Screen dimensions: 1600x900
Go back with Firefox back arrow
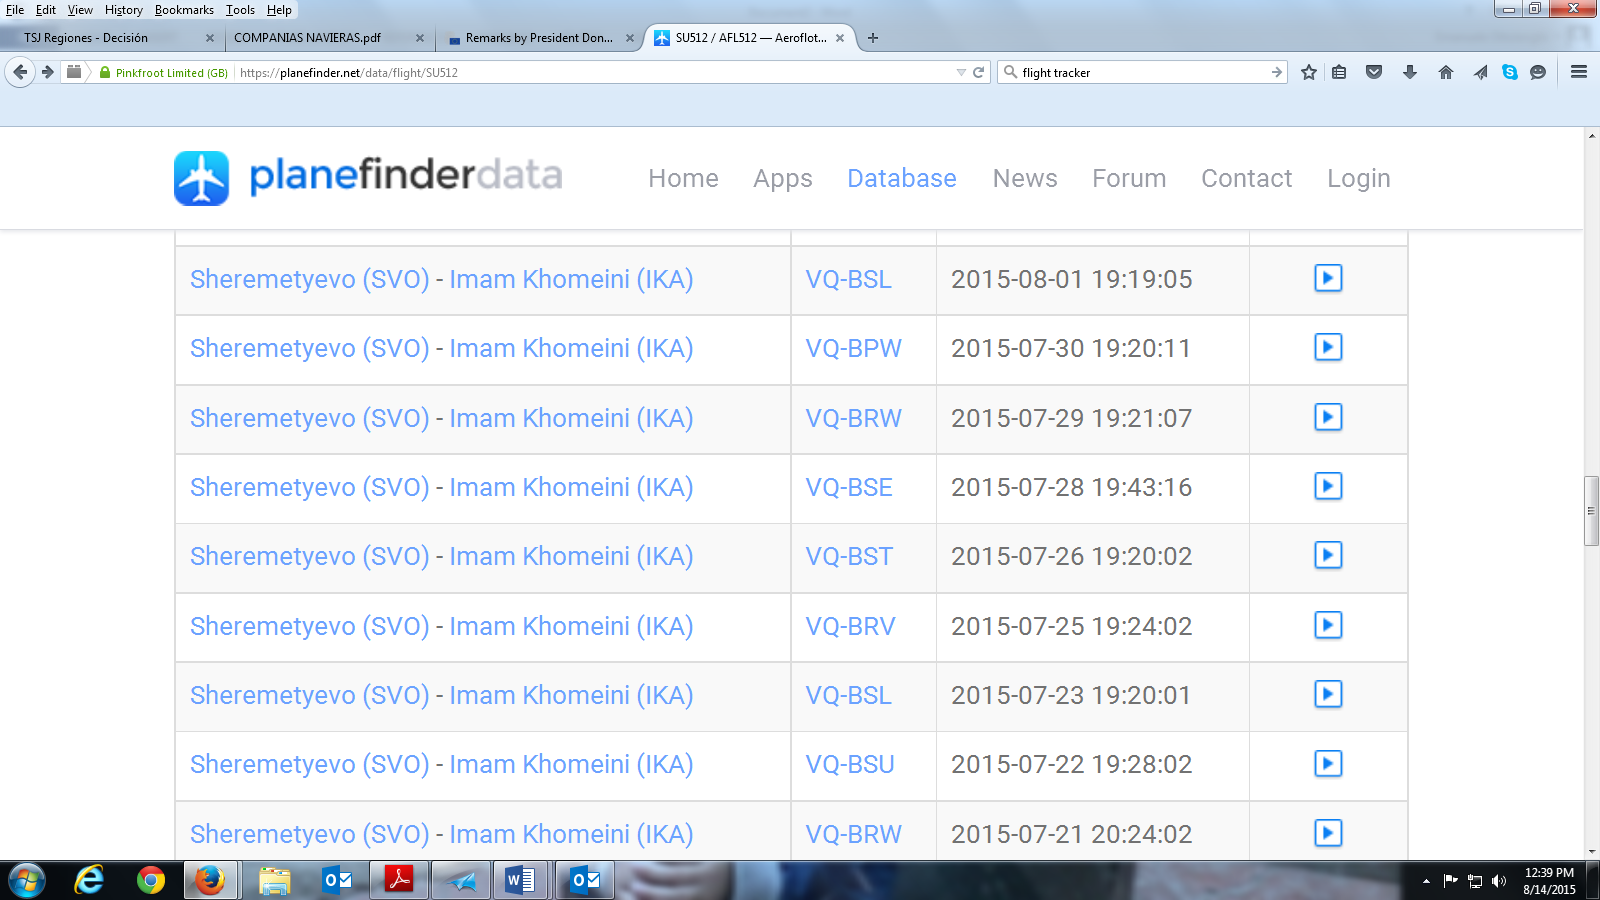pyautogui.click(x=20, y=72)
